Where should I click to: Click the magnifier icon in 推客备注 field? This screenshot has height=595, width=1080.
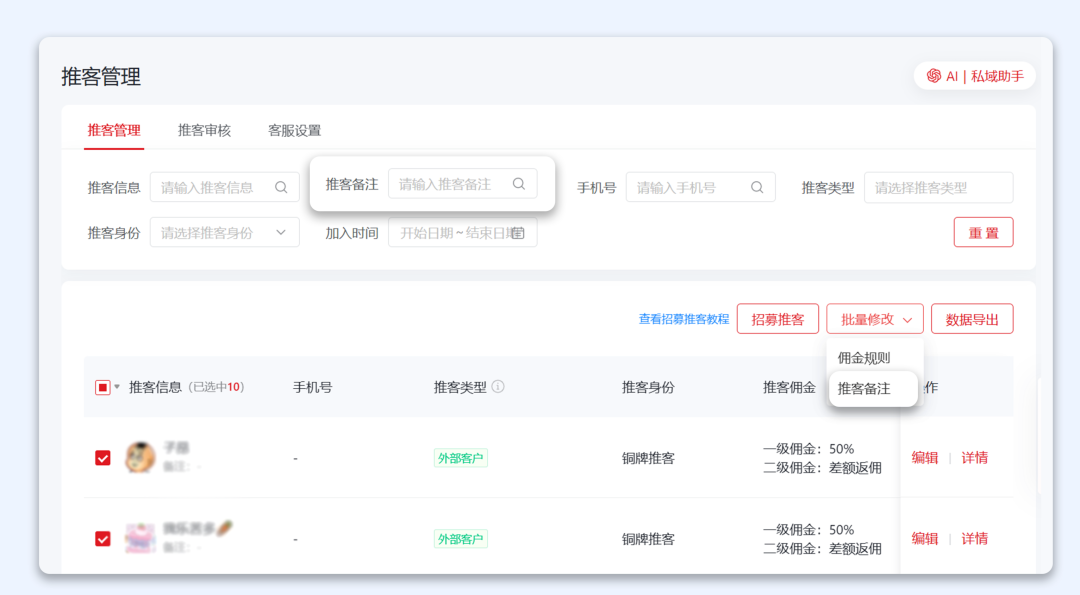coord(519,183)
